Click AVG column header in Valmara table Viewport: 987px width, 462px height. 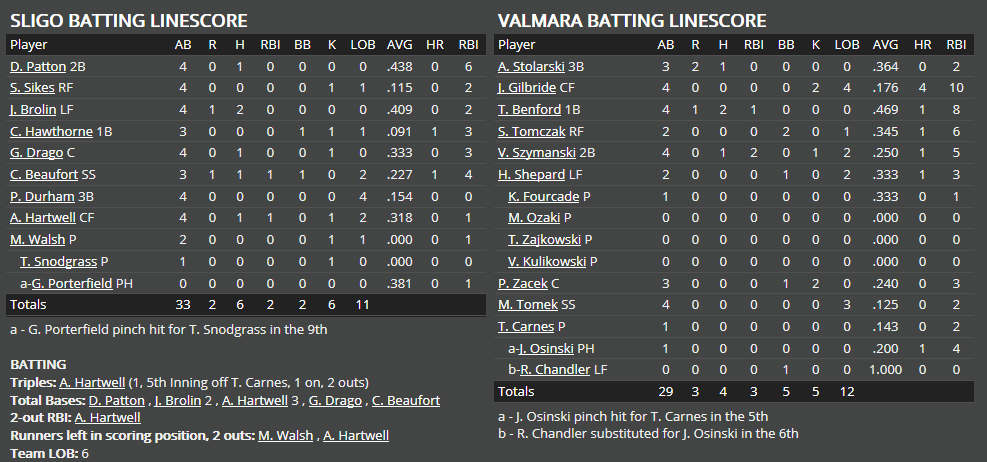[x=884, y=44]
